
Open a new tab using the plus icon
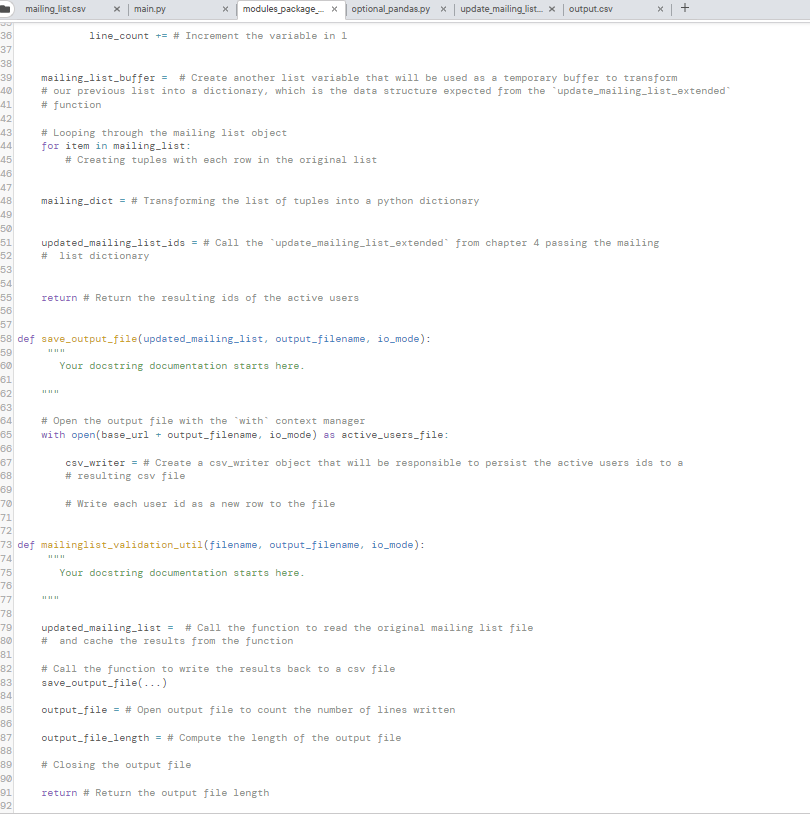tap(684, 8)
